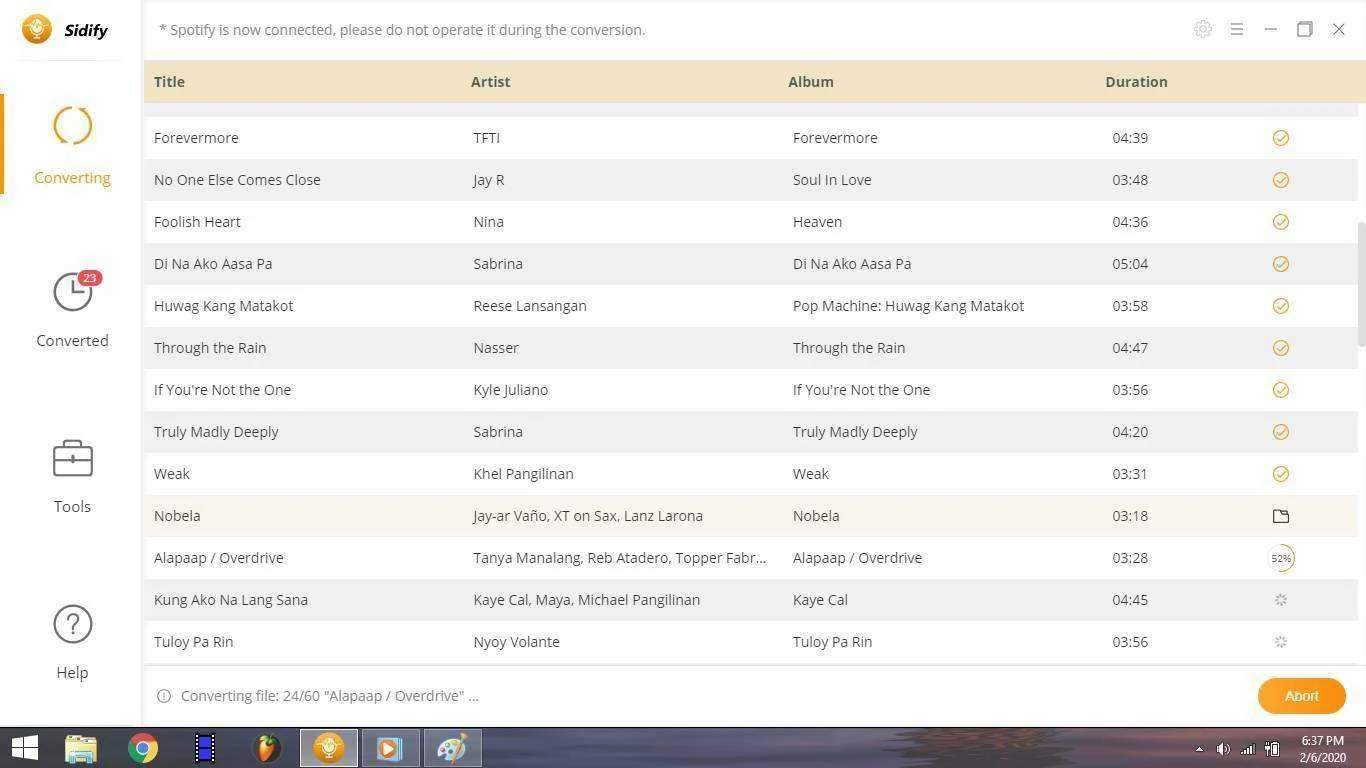Click completed checkmark for Truly Madly Deeply

(x=1281, y=432)
